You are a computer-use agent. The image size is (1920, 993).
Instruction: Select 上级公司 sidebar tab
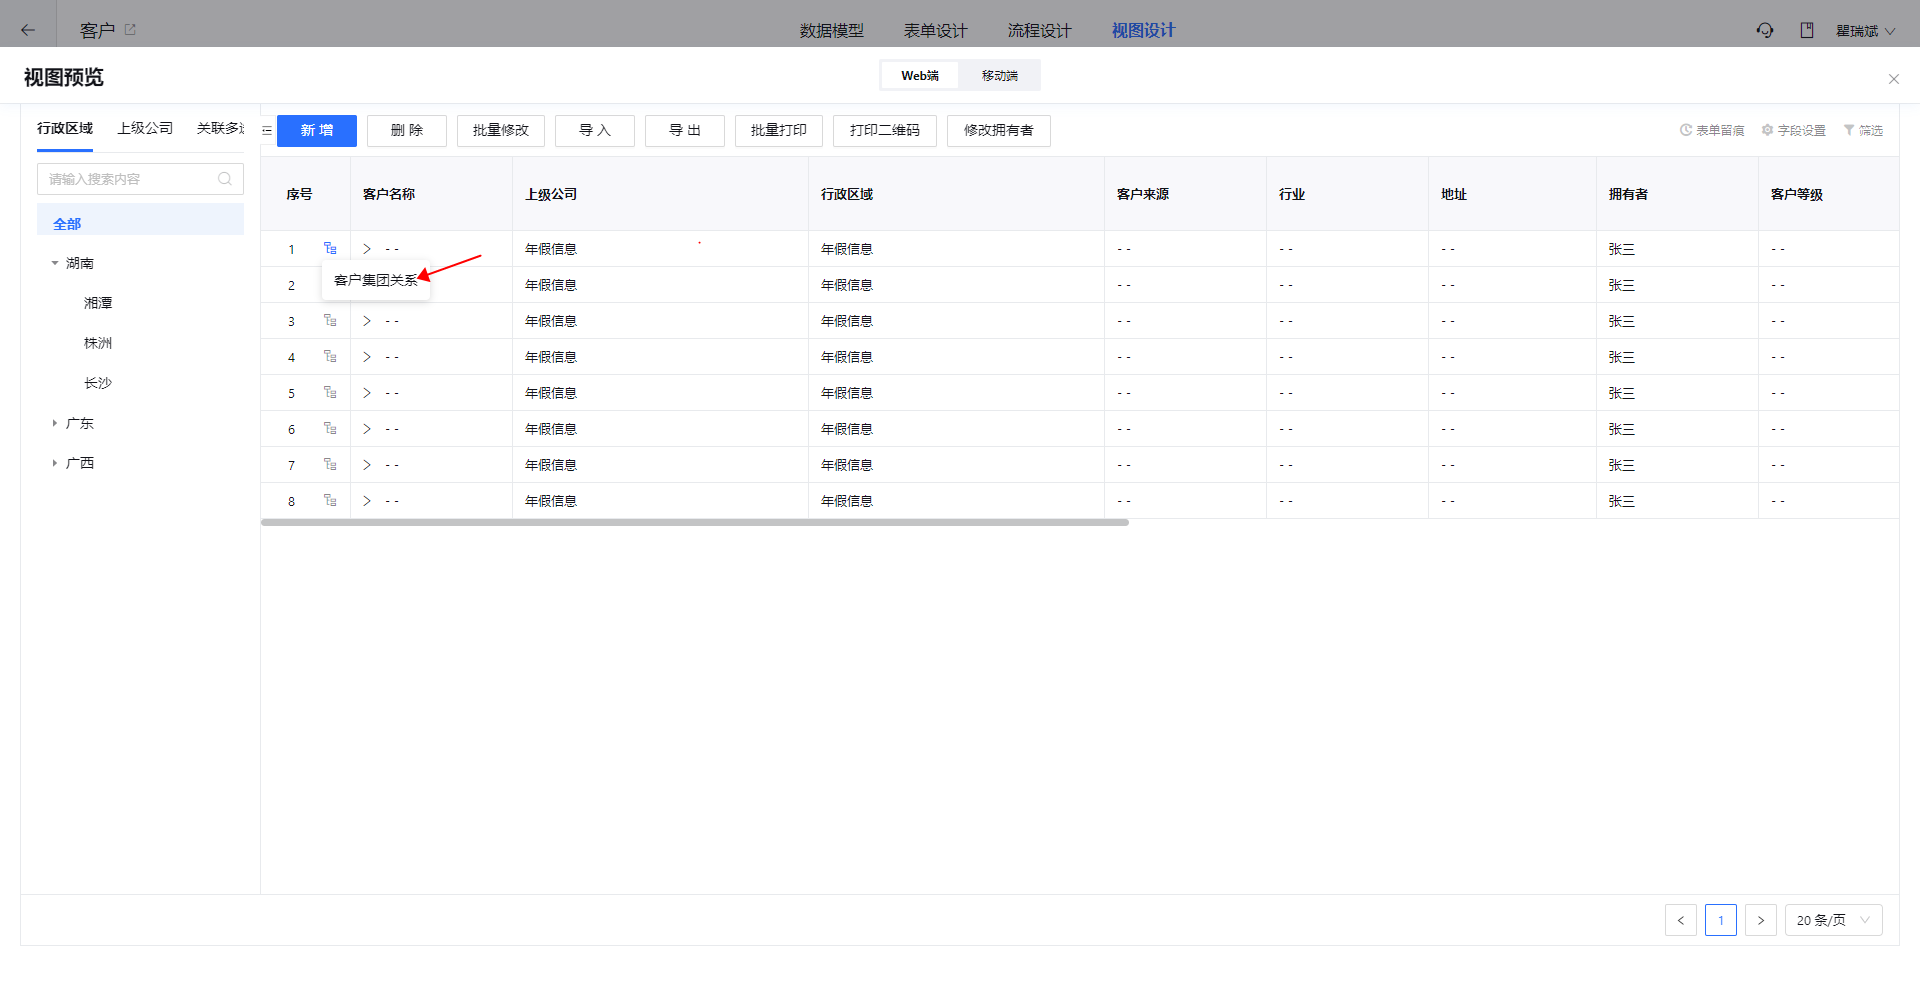tap(145, 128)
